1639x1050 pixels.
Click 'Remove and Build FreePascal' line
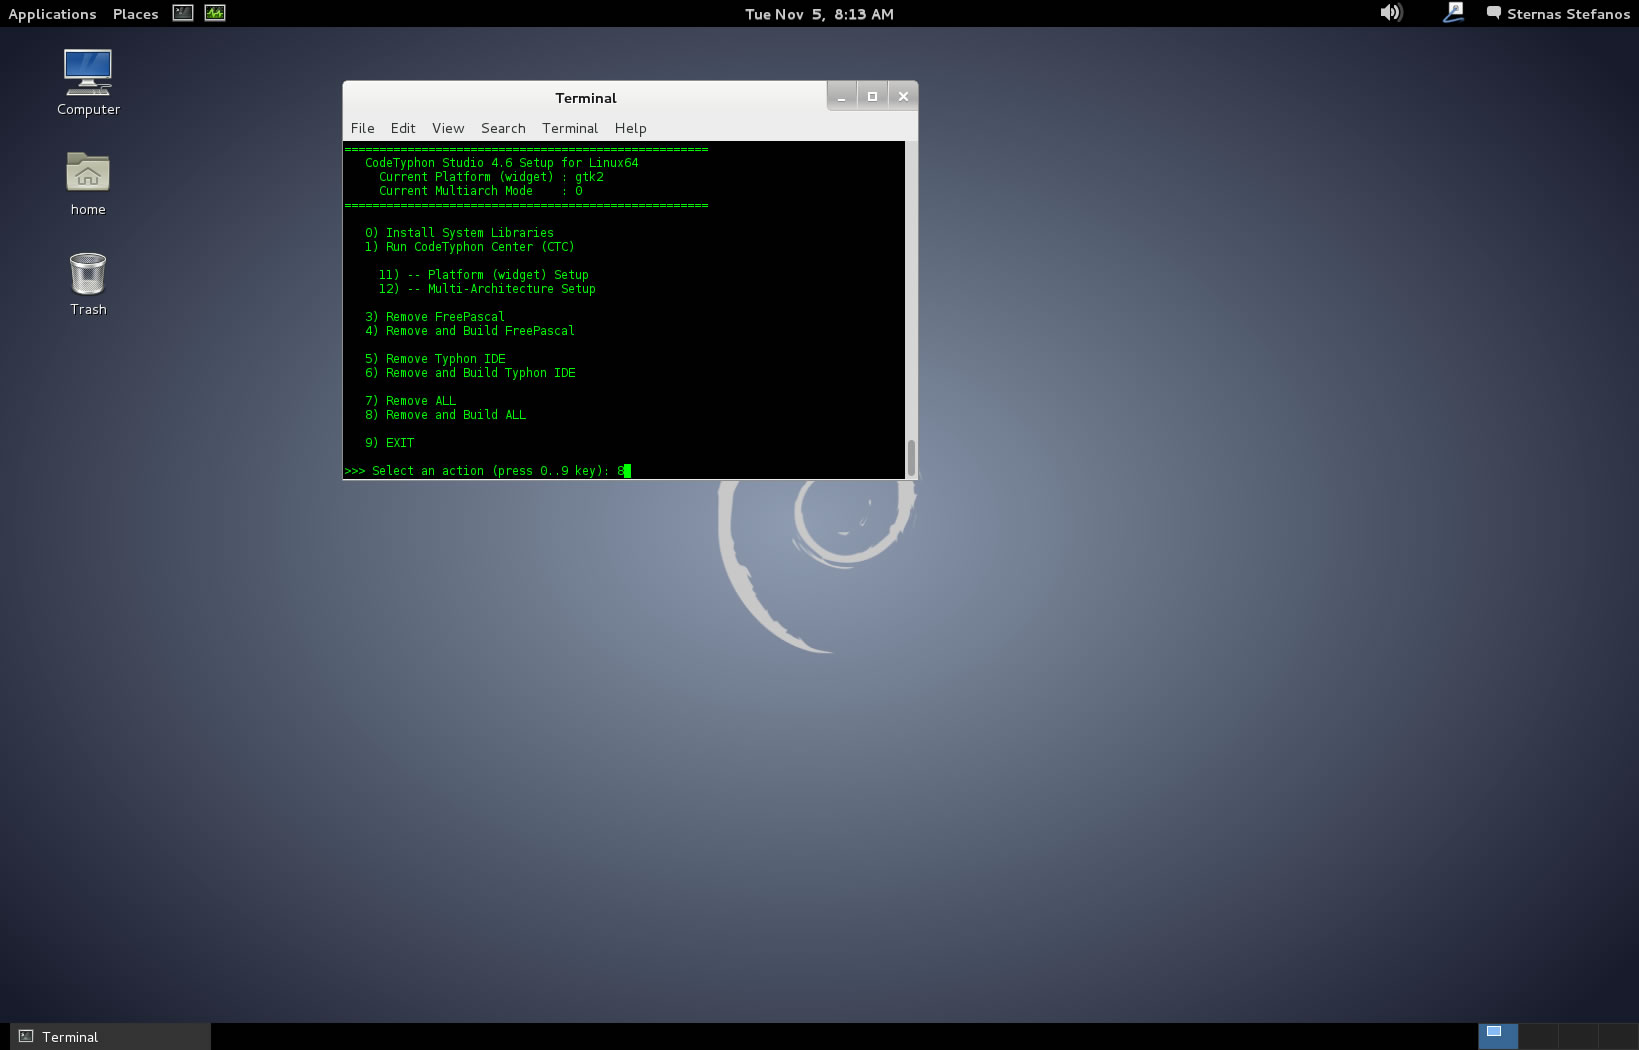coord(470,331)
